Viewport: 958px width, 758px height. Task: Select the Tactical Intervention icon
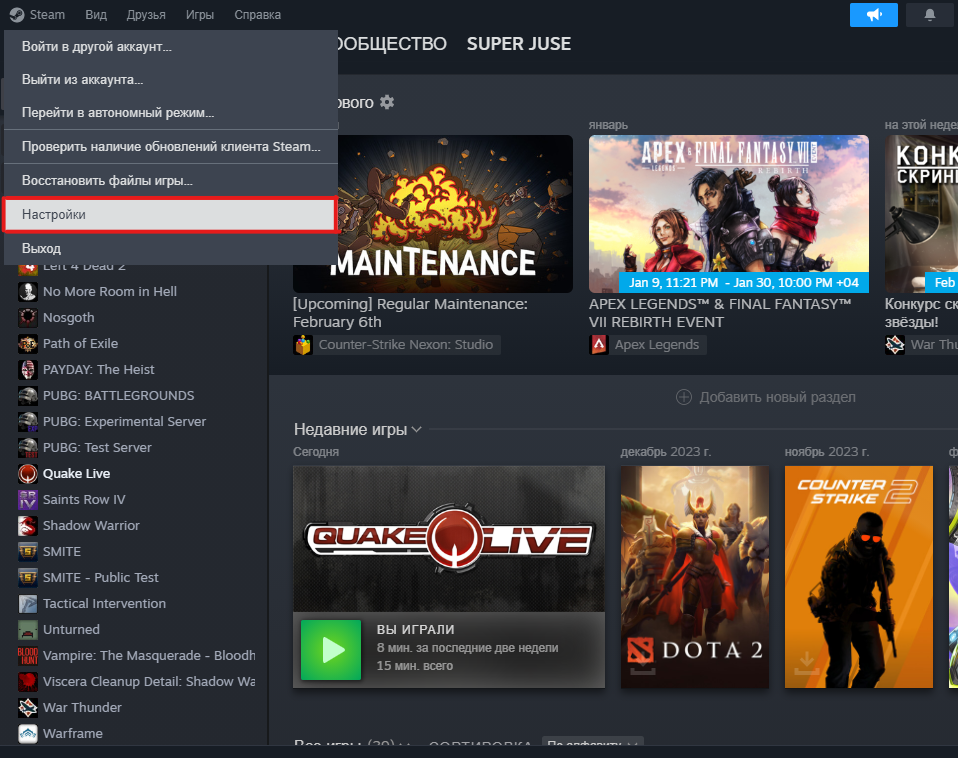coord(27,603)
